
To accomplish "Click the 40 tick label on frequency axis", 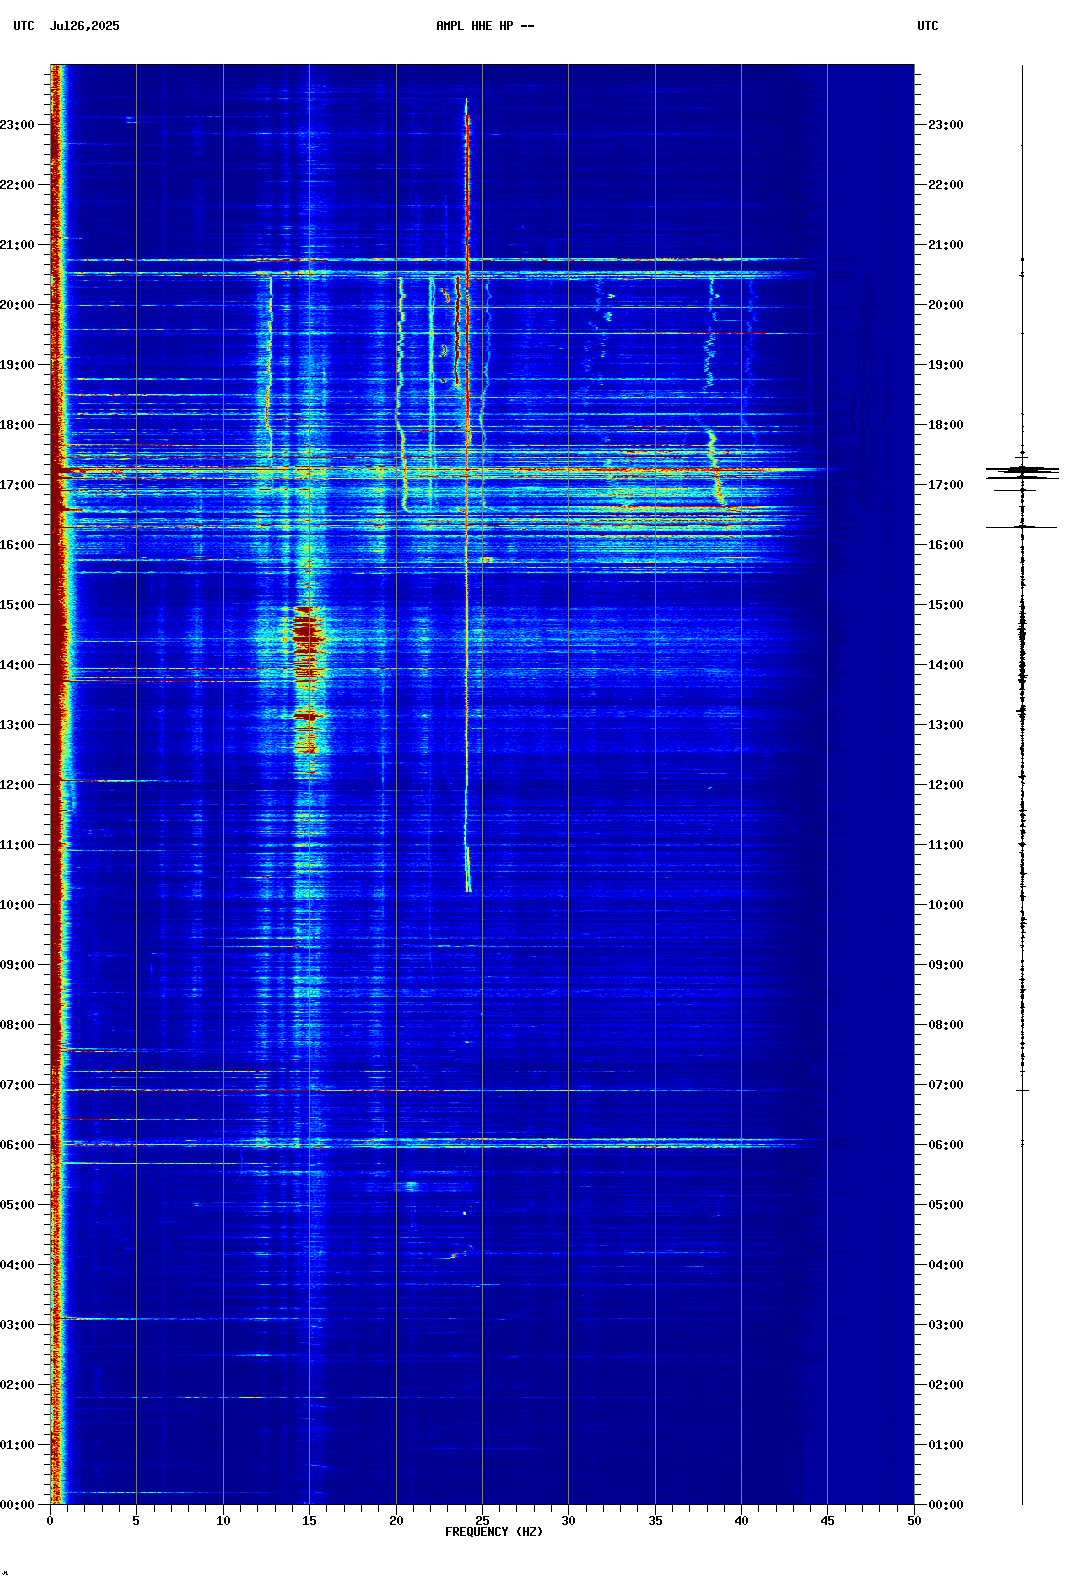I will 741,1521.
